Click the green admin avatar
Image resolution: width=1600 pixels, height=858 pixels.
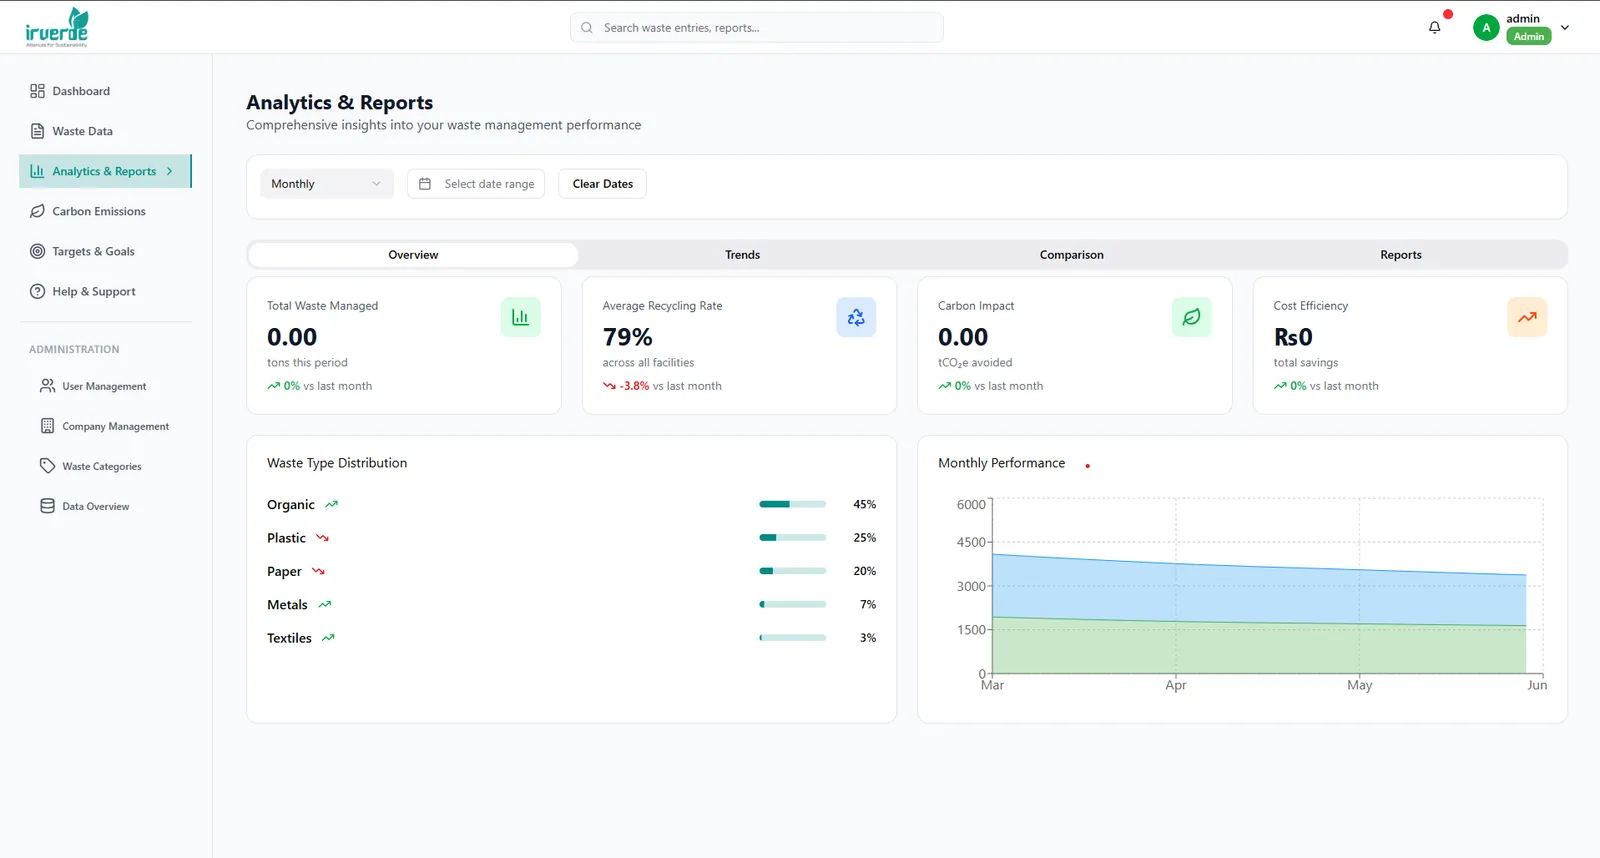point(1486,28)
